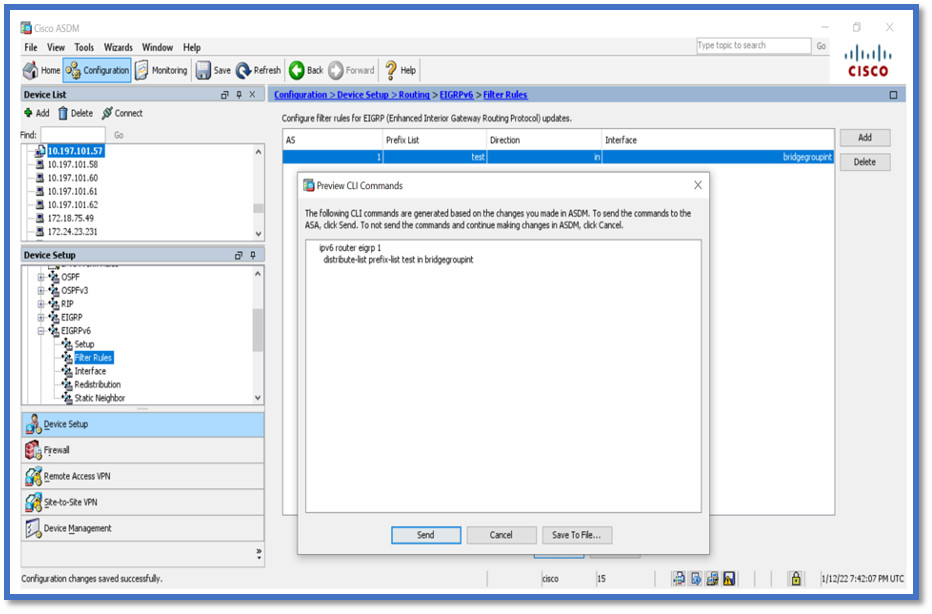Screen dimensions: 932x614
Task: Select Setup under EIGRPv6
Action: click(x=84, y=344)
